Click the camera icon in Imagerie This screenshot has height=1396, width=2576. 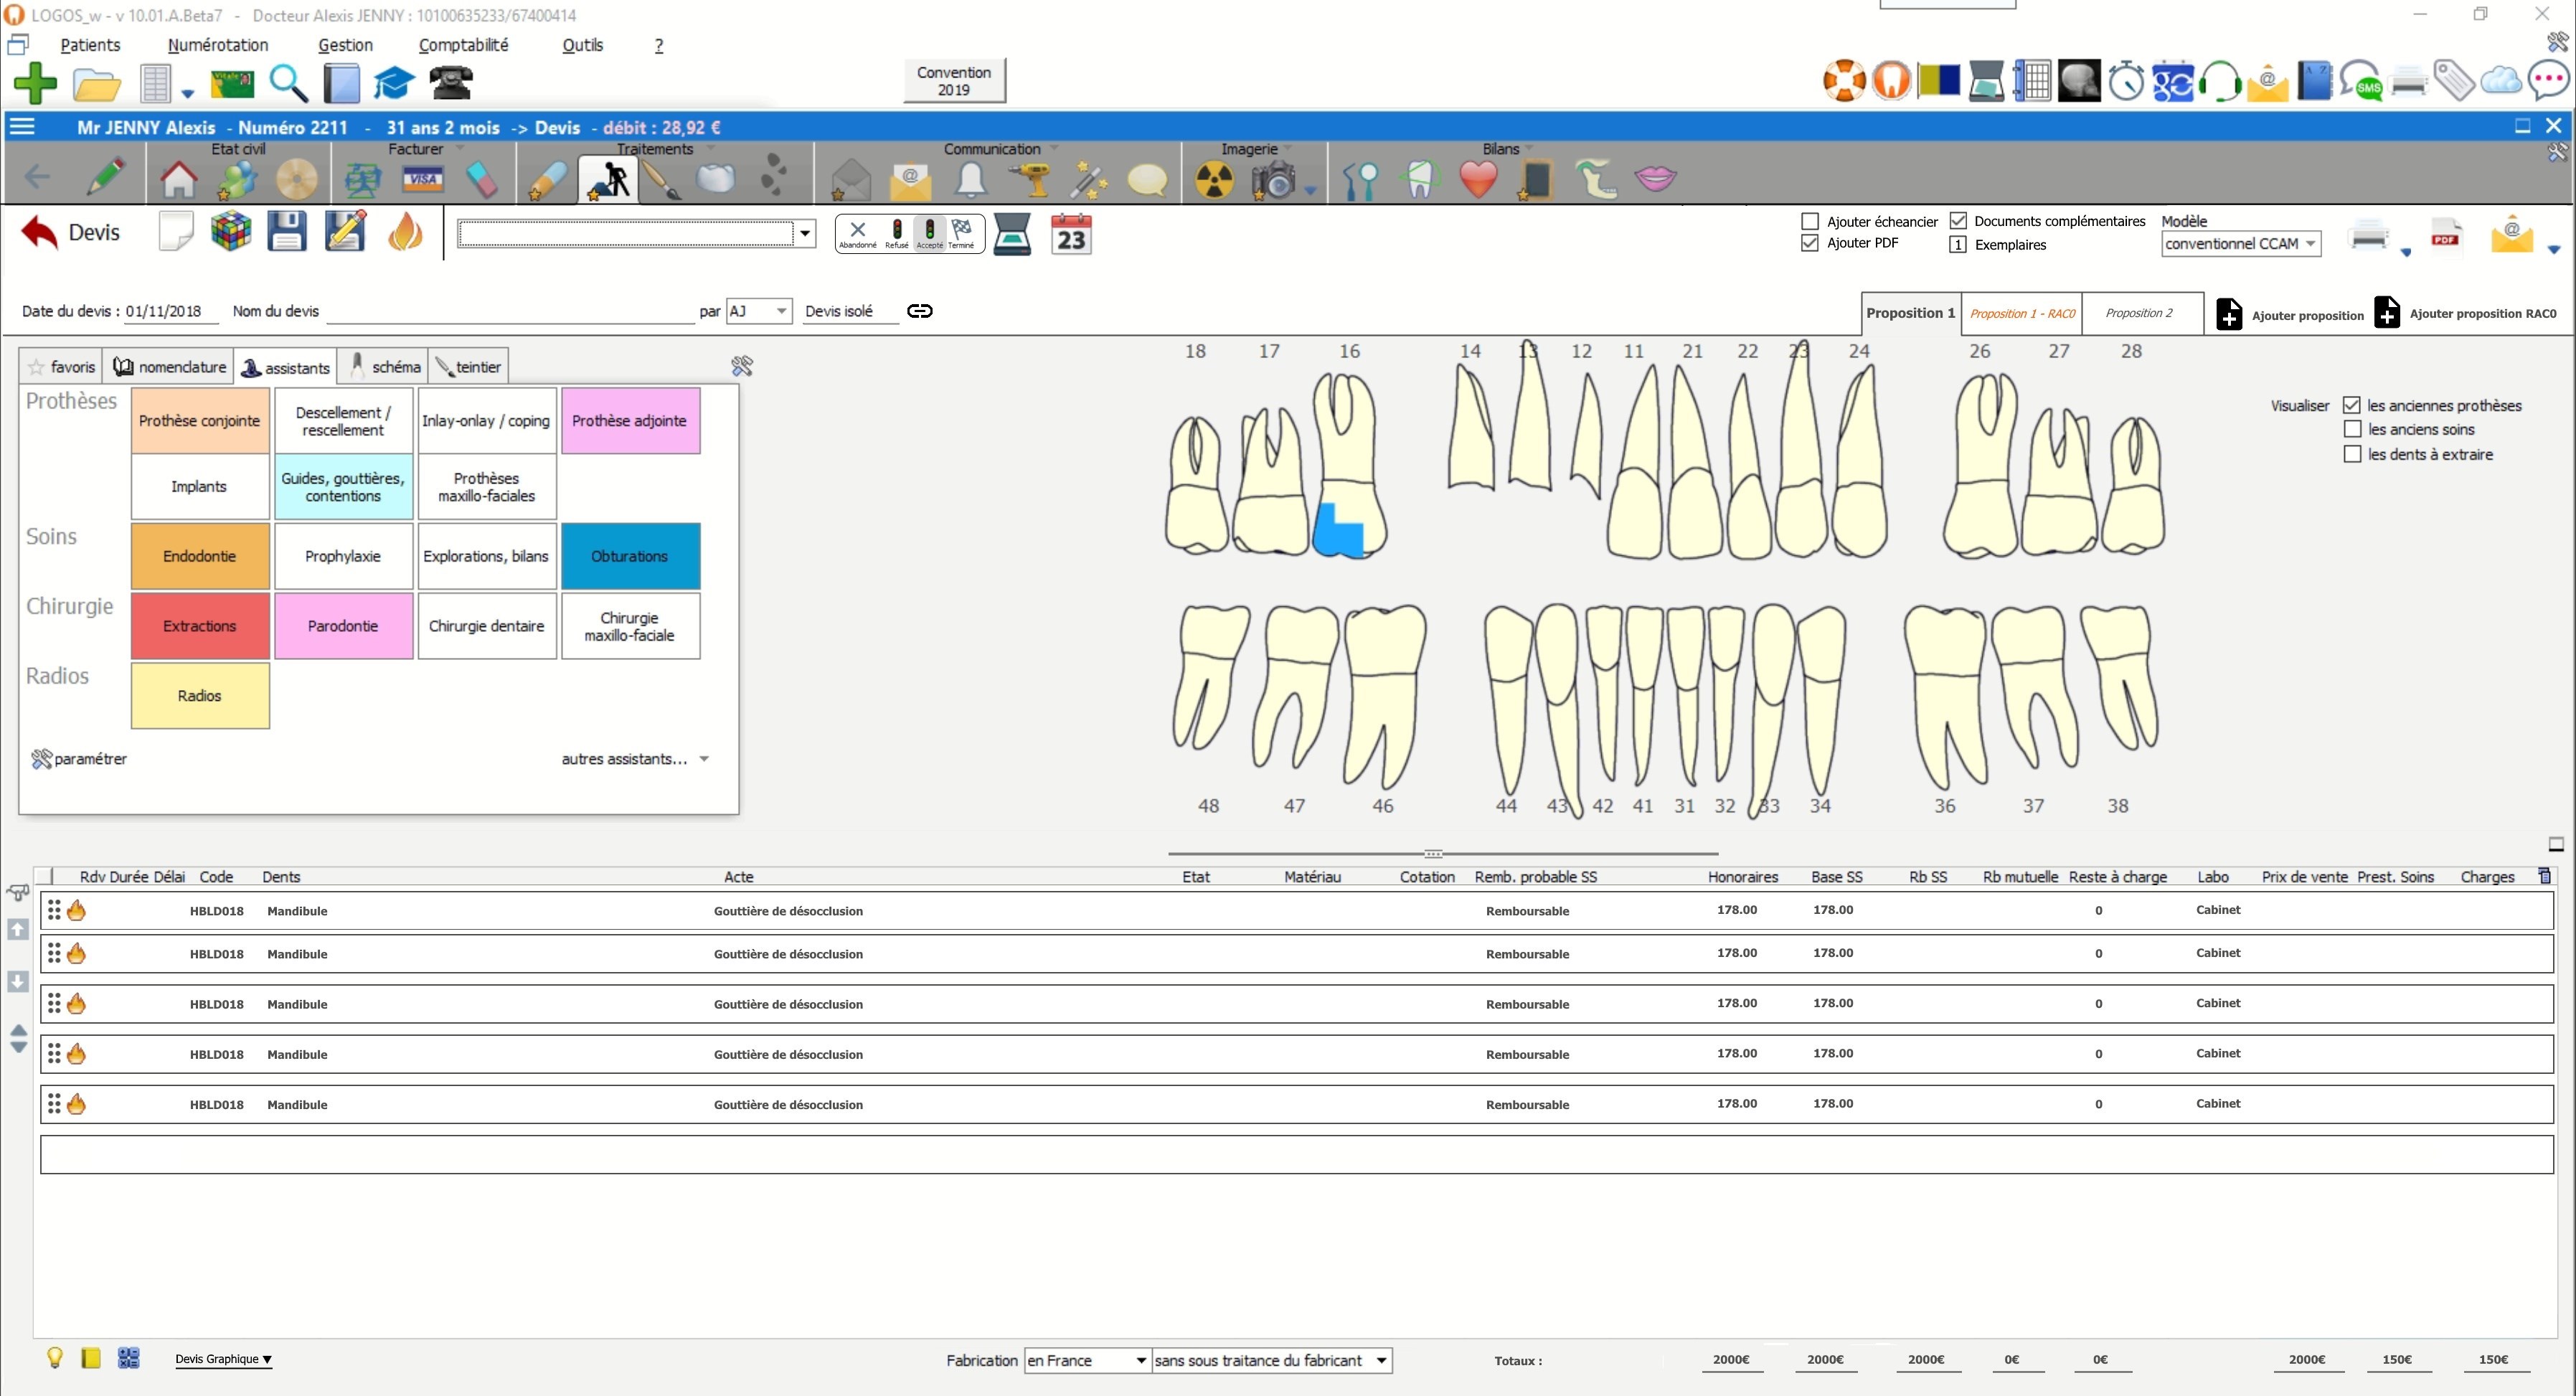1274,180
